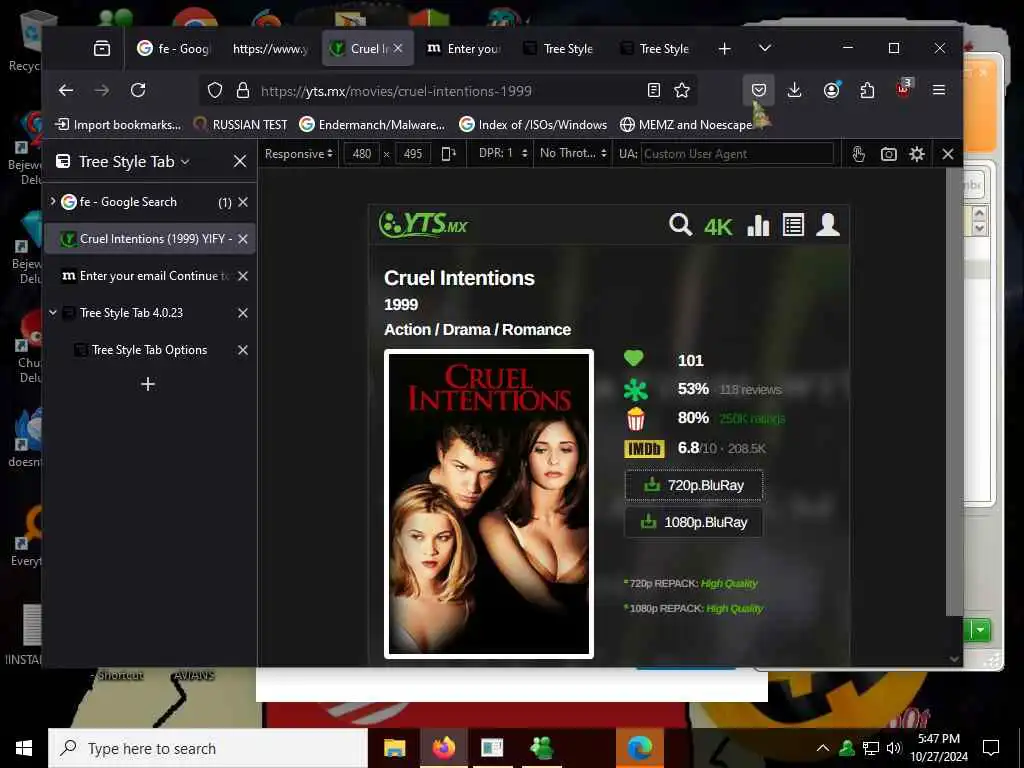Image resolution: width=1024 pixels, height=768 pixels.
Task: Reload the current page
Action: pos(138,90)
